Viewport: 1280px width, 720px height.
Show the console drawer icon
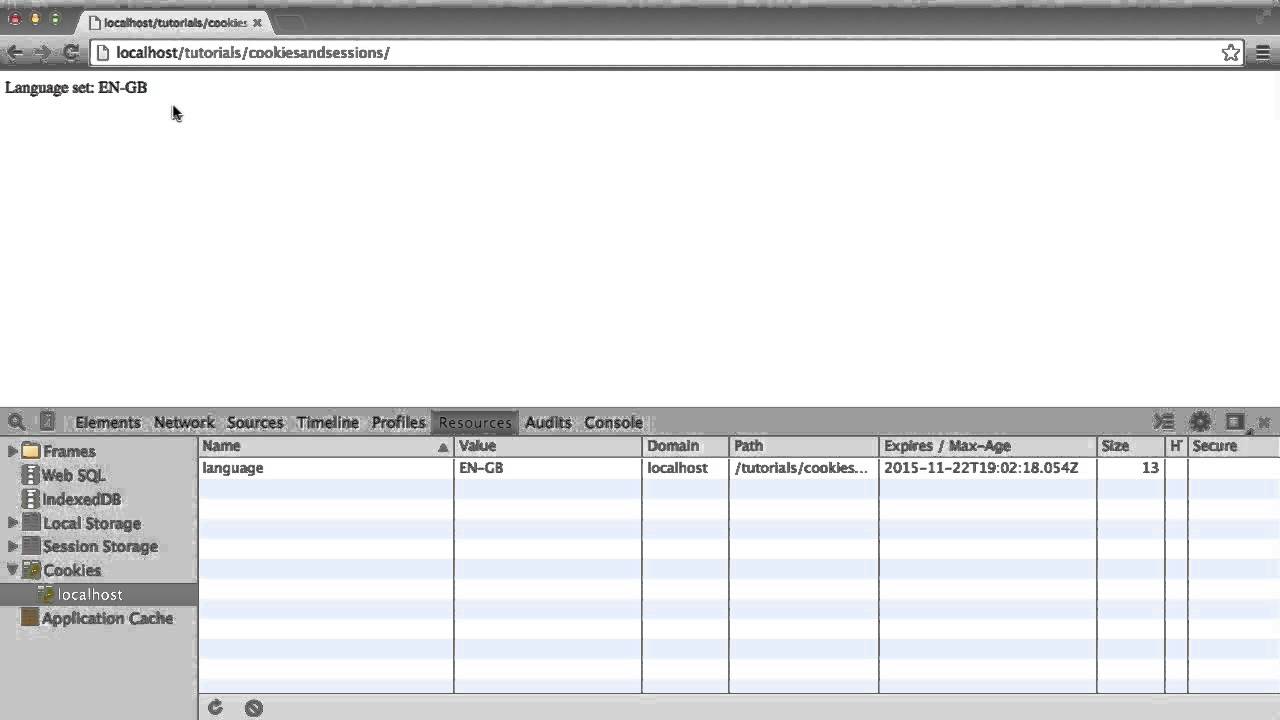(x=1164, y=422)
